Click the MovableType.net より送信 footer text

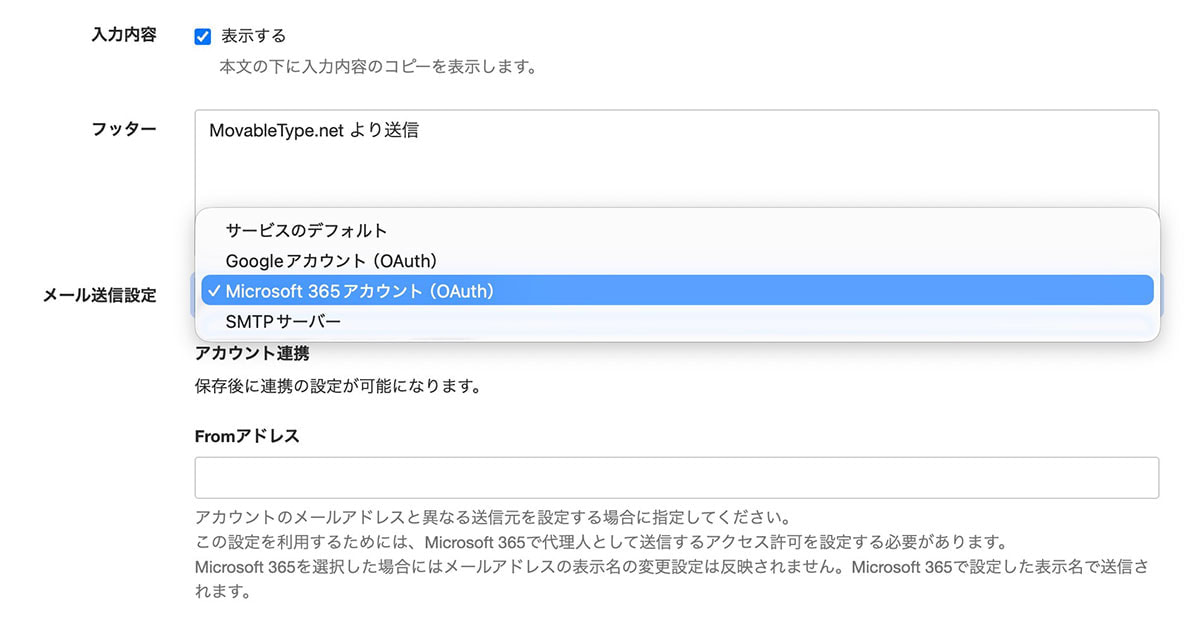(x=314, y=131)
